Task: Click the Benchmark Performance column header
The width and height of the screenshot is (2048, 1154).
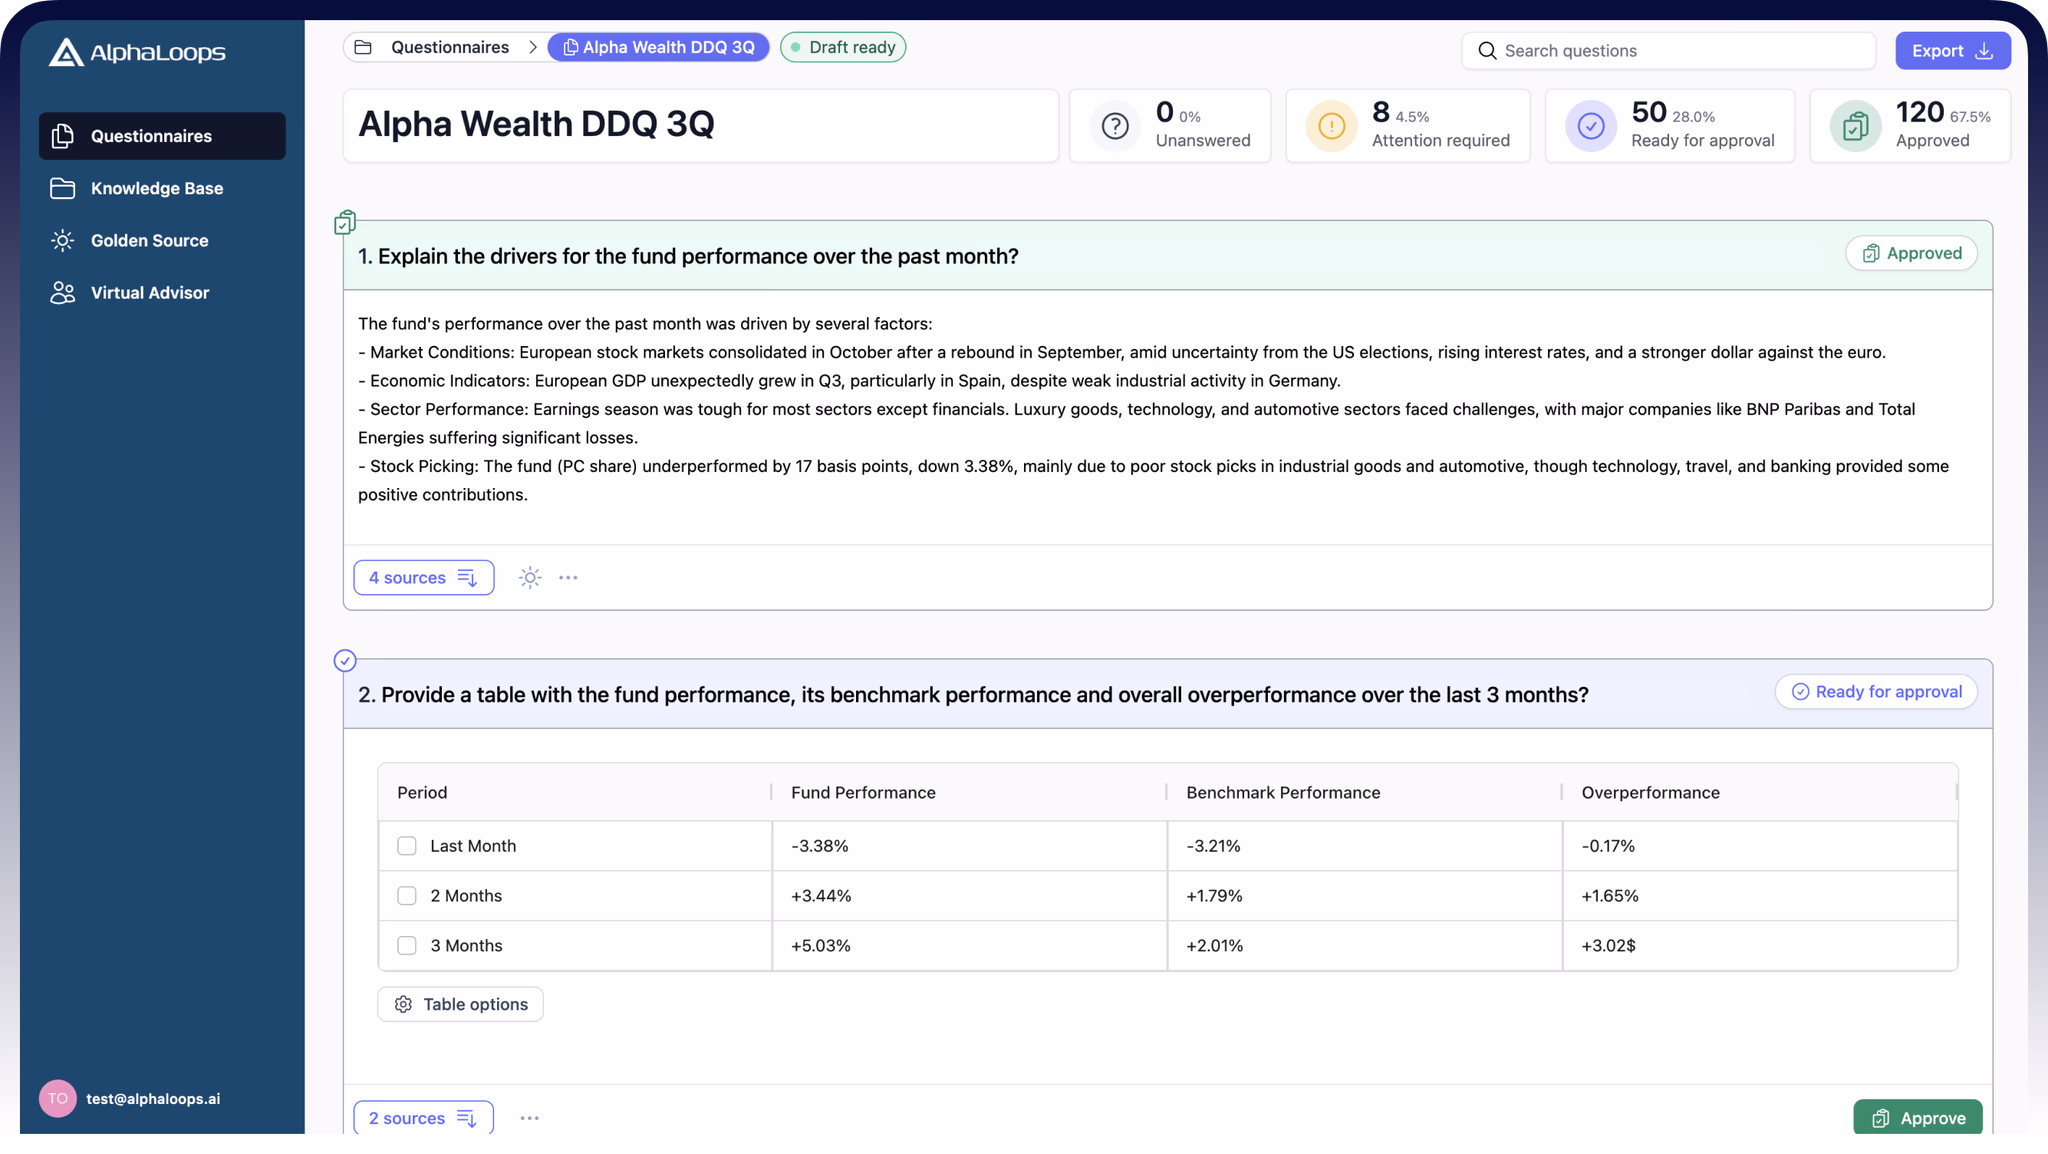Action: [1364, 792]
